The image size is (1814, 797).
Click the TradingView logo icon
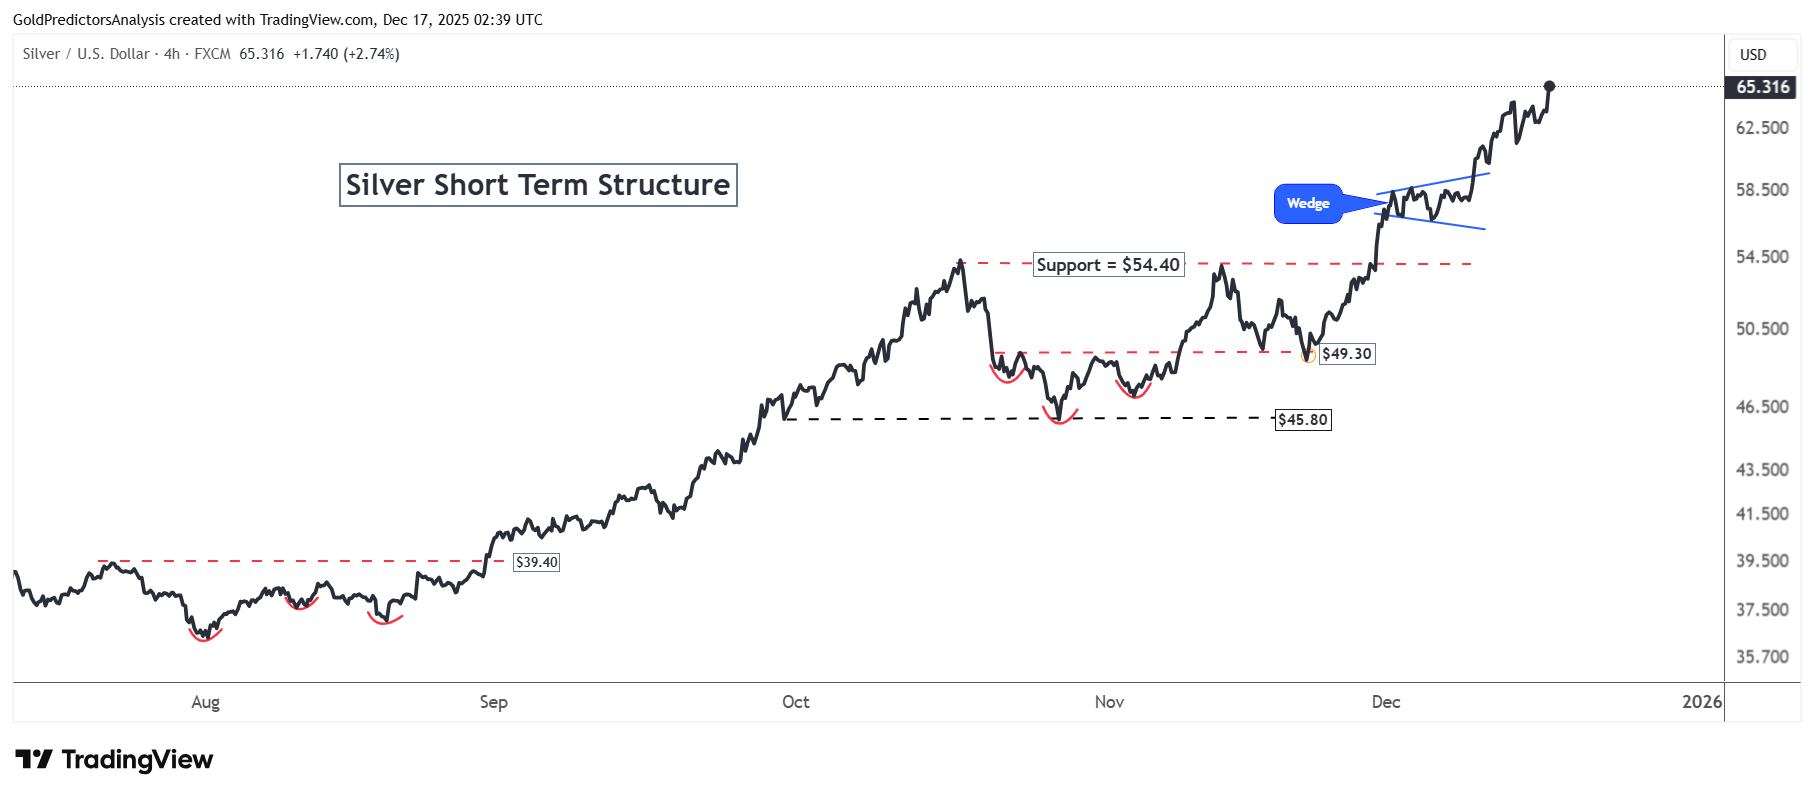pos(33,759)
